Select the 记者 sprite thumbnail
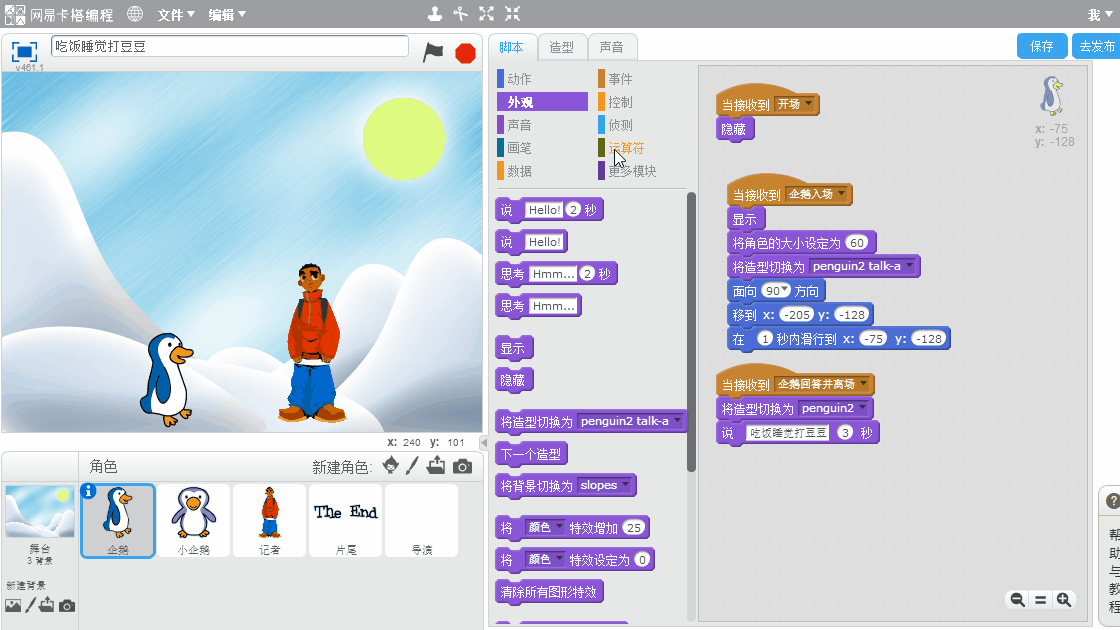Screen dimensions: 1120x630 tap(270, 520)
